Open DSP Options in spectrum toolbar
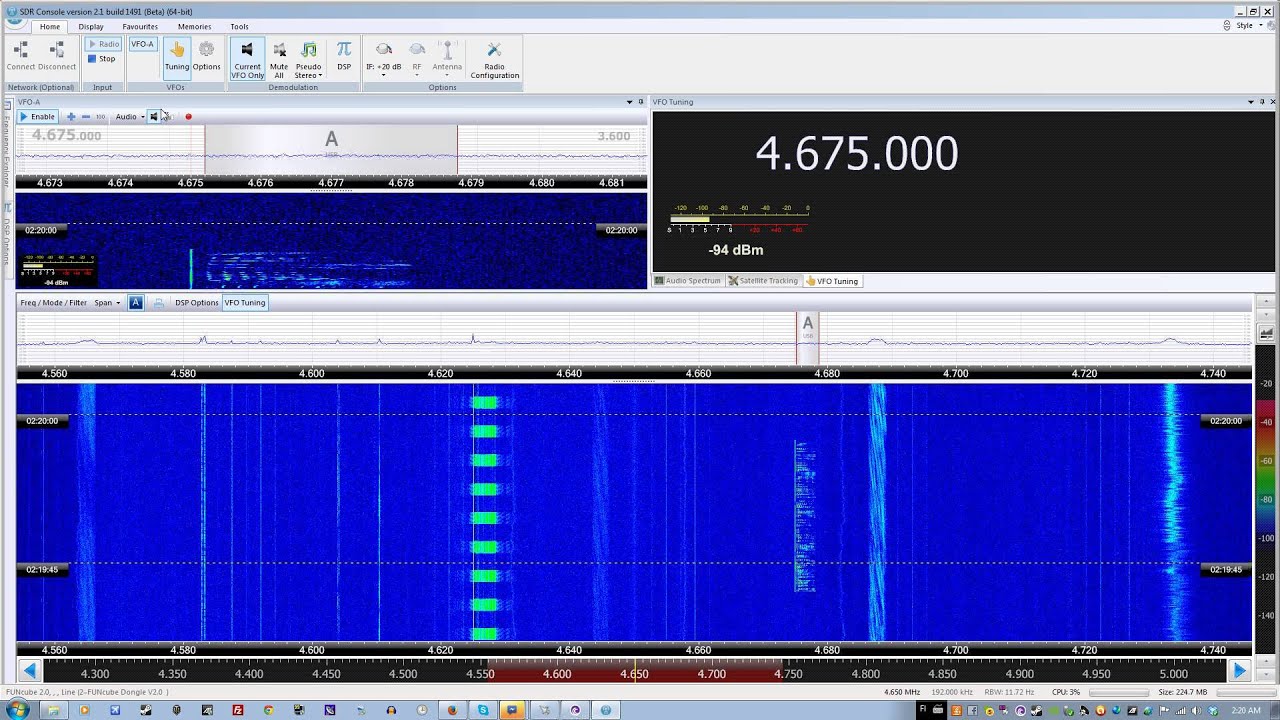The width and height of the screenshot is (1280, 720). [196, 302]
